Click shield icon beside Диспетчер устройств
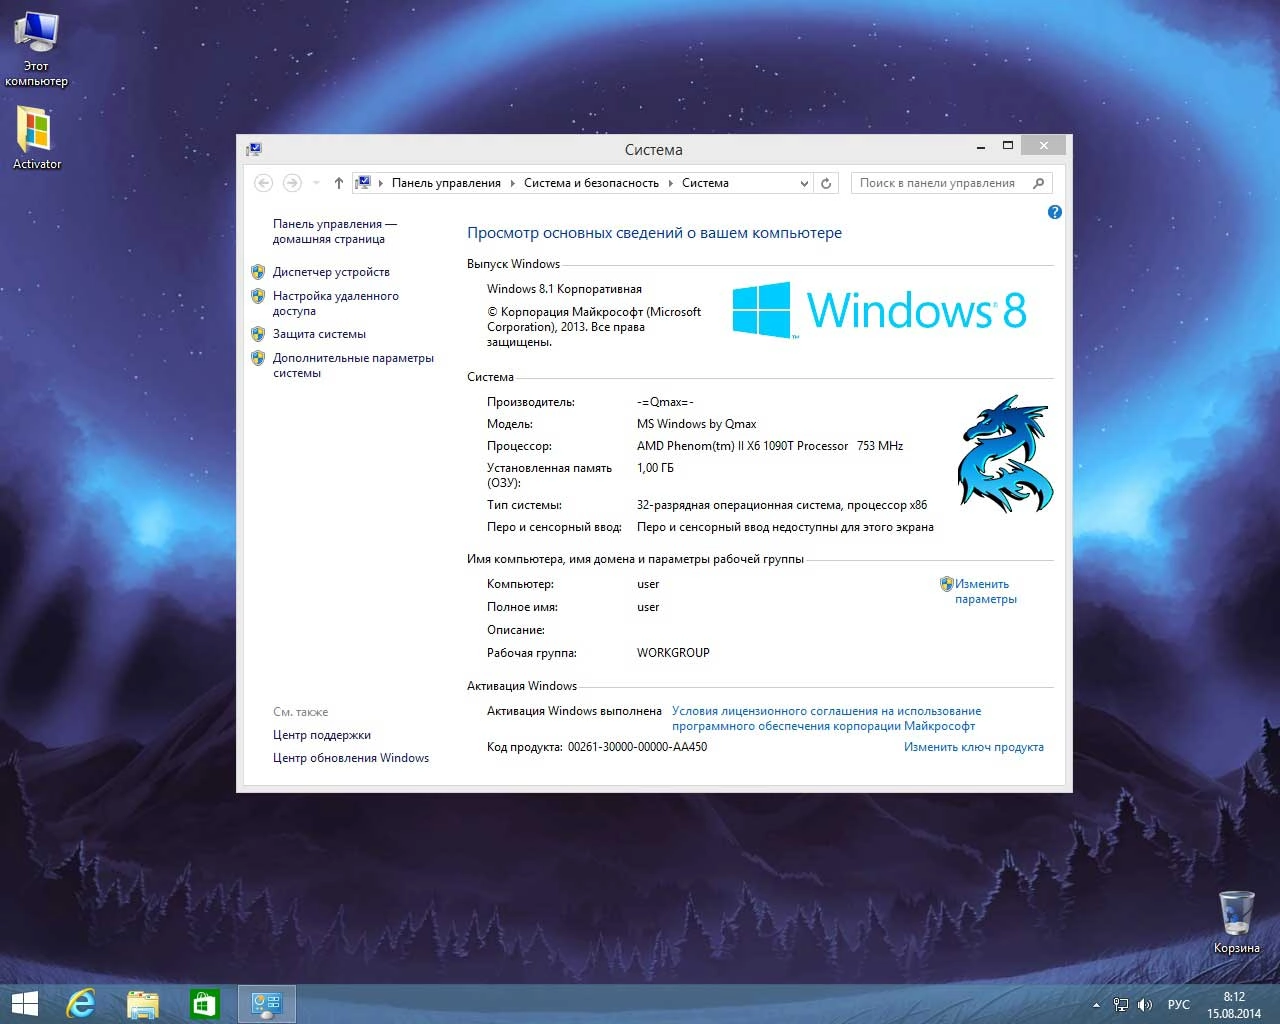This screenshot has height=1024, width=1280. [258, 272]
